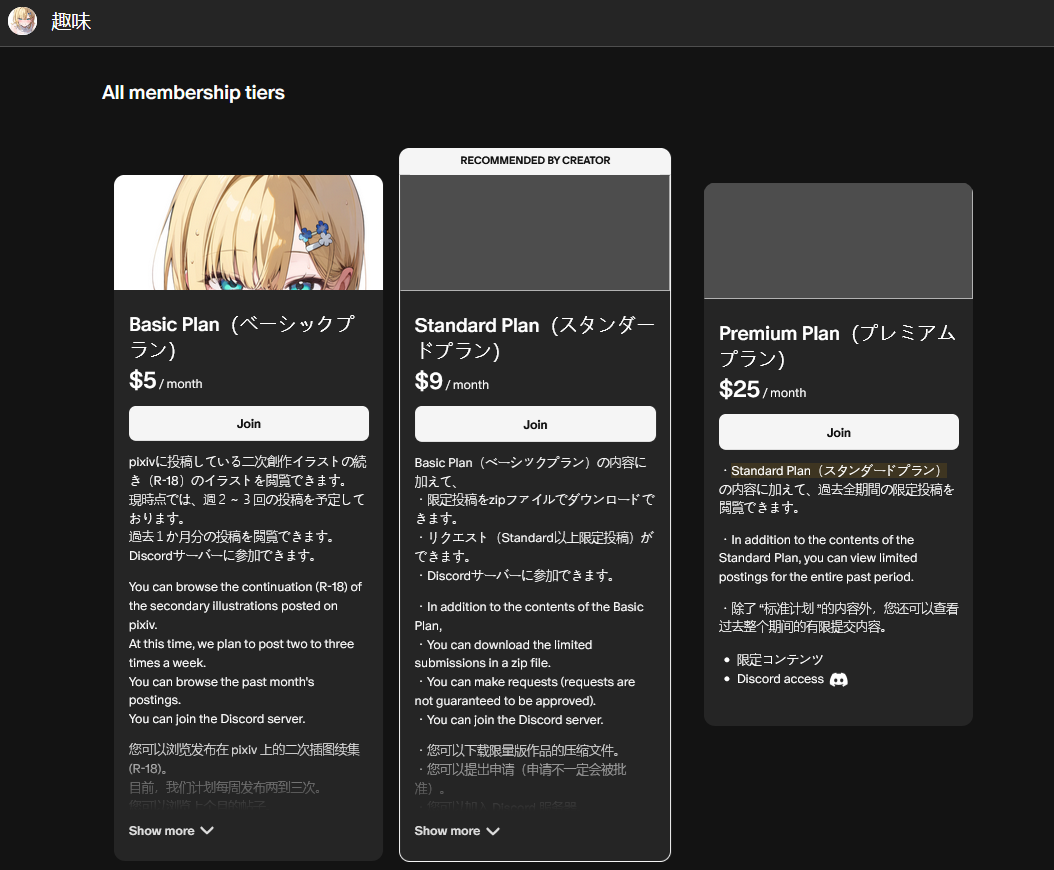
Task: Click the 限定コンテンツ benefit item
Action: point(780,660)
